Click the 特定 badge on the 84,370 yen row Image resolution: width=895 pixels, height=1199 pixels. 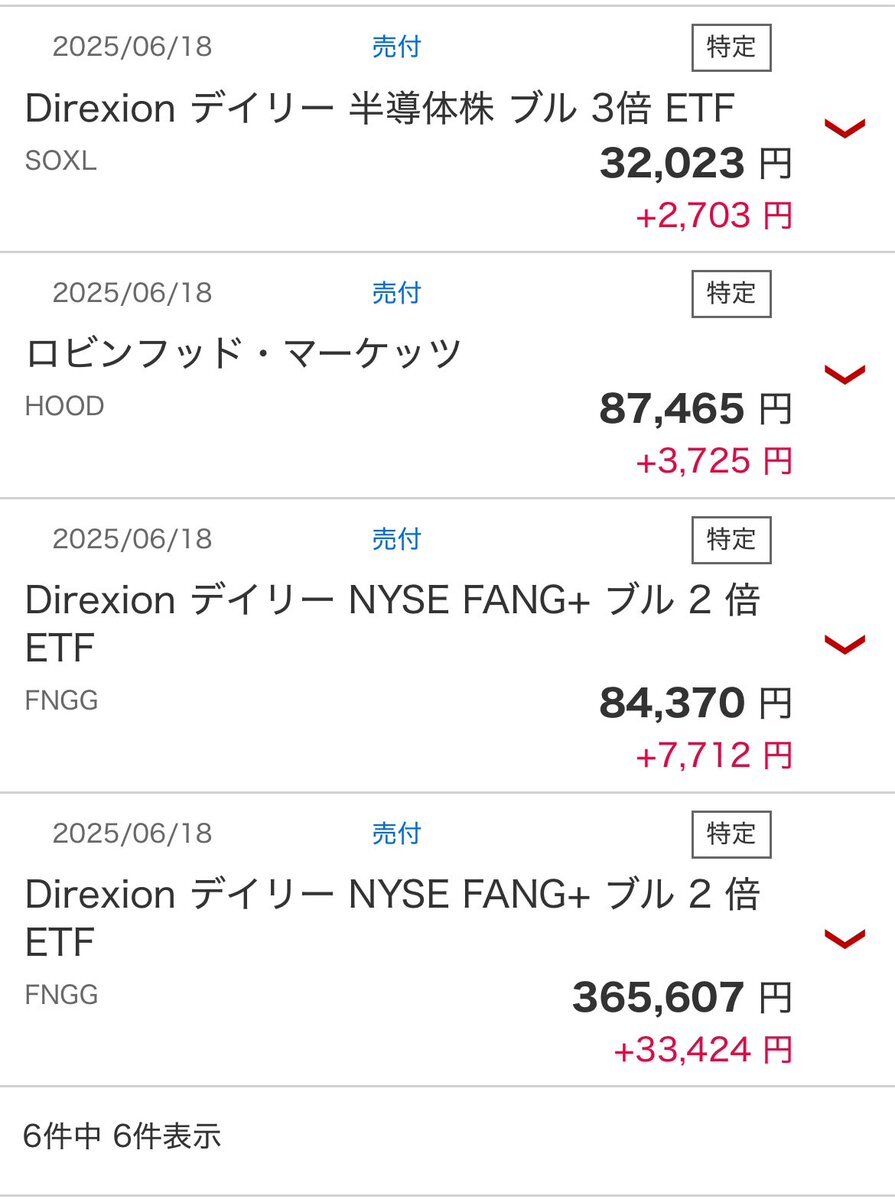[x=731, y=540]
